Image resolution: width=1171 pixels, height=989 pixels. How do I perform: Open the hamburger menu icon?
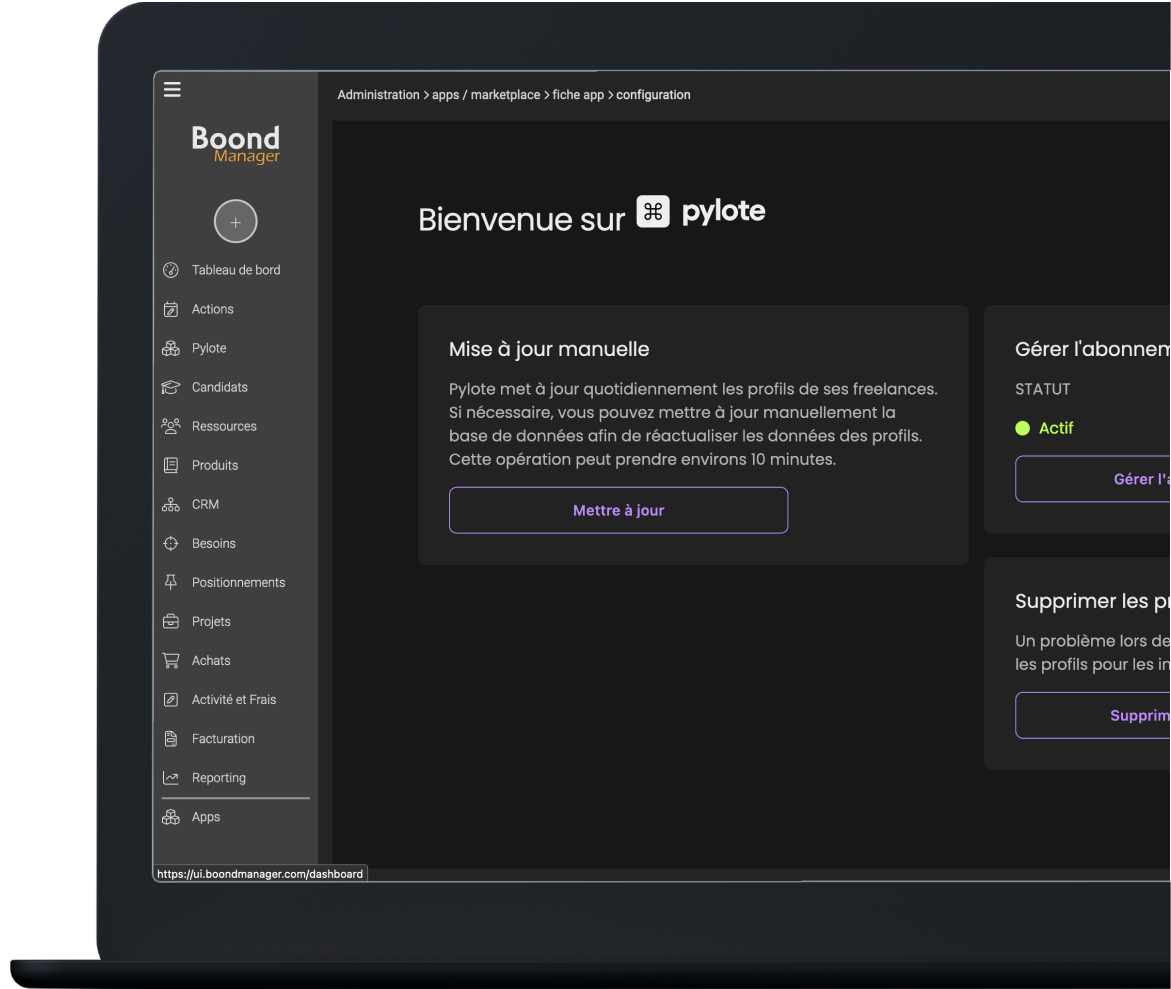pyautogui.click(x=172, y=90)
